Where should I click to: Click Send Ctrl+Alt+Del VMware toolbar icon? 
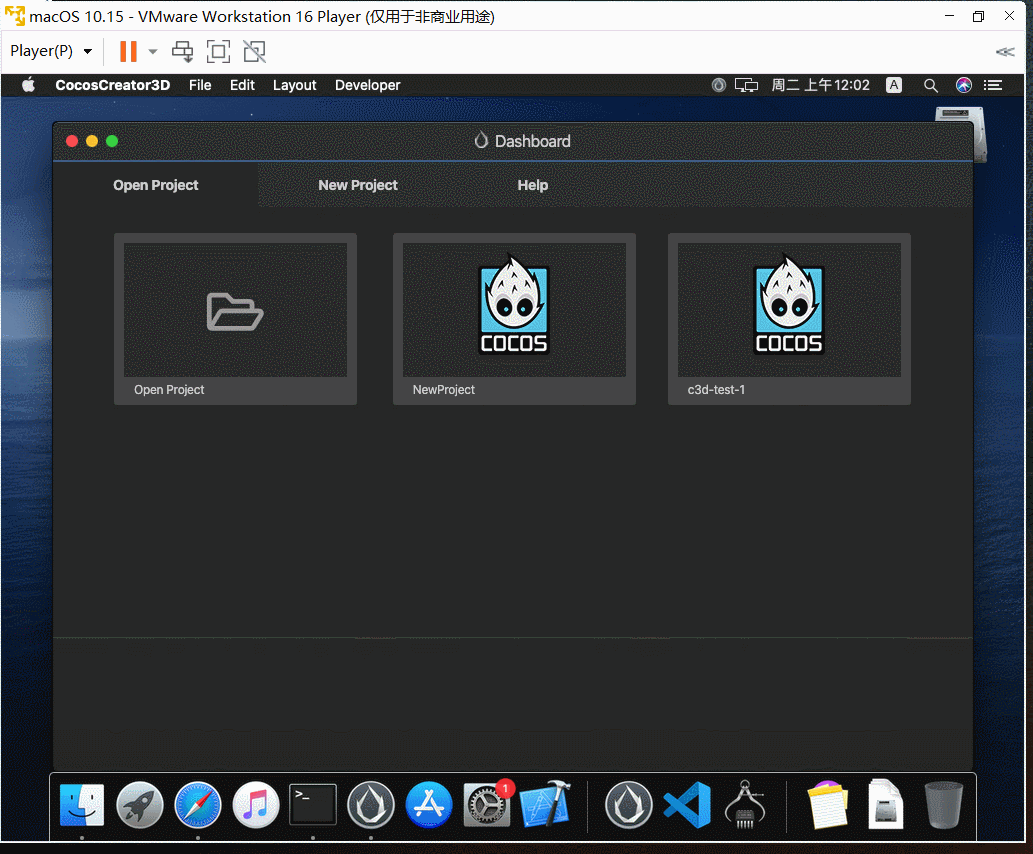tap(182, 51)
